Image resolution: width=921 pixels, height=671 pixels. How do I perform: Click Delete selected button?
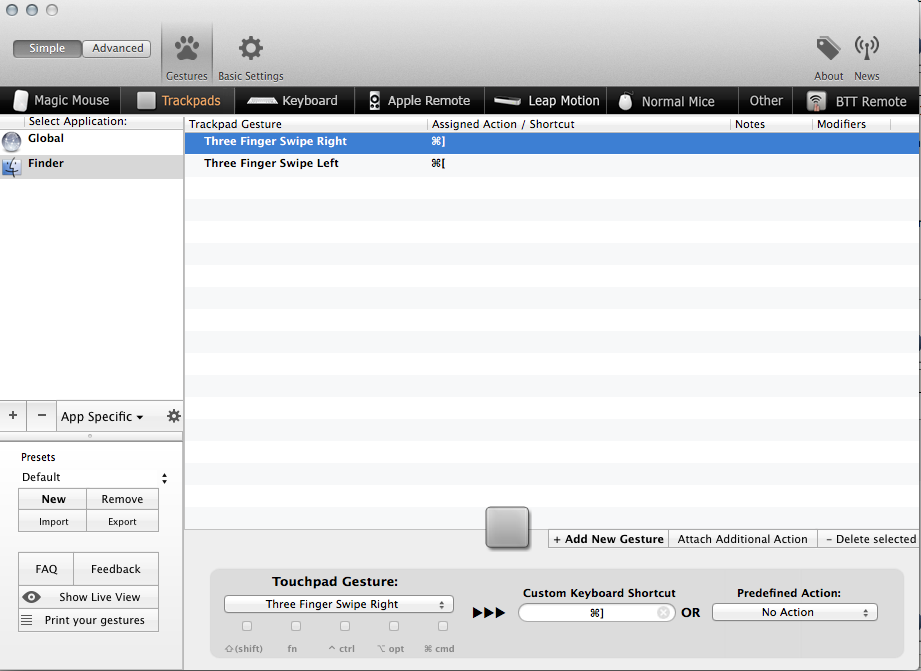pyautogui.click(x=870, y=539)
